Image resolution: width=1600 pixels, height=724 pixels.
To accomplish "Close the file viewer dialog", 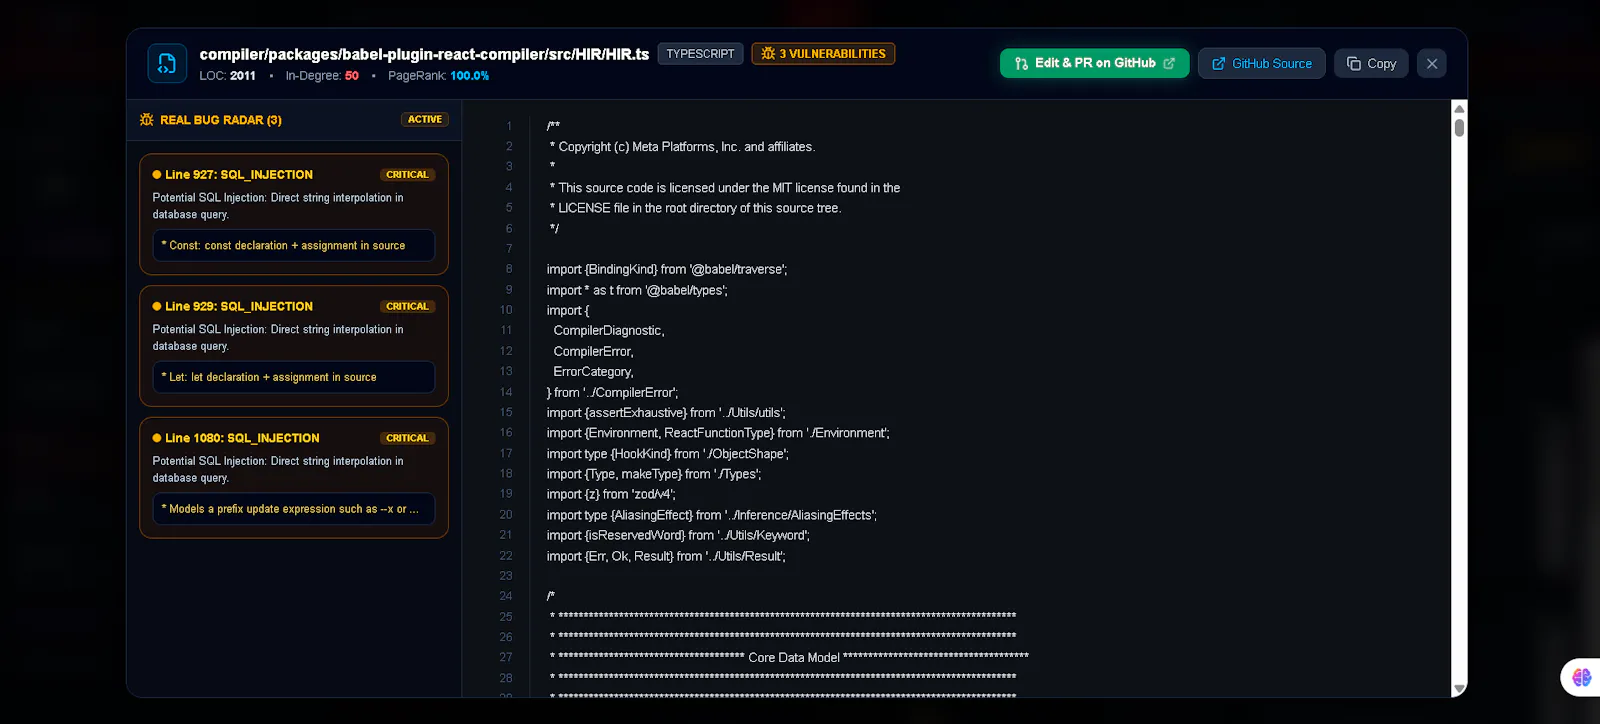I will pos(1432,63).
